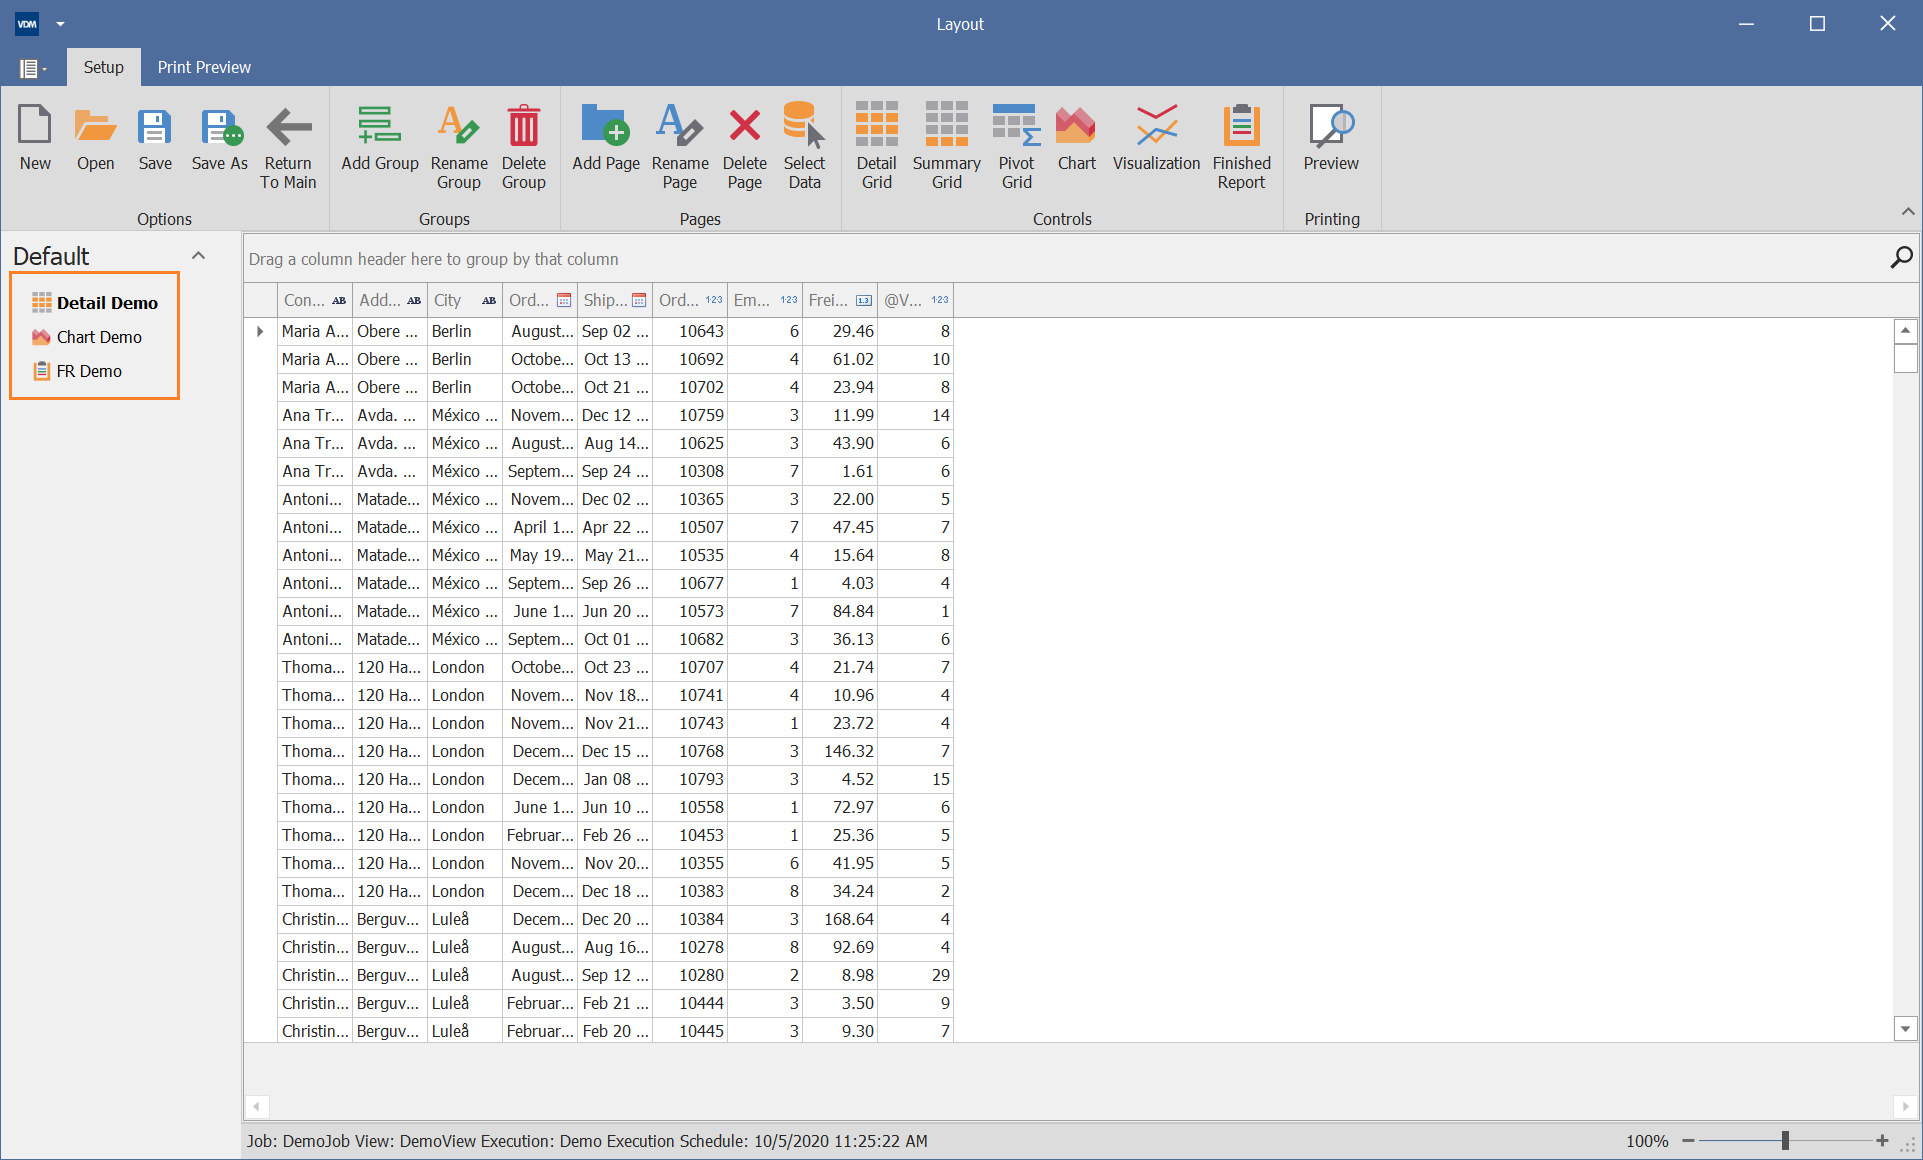
Task: Zoom out with the minus icon
Action: [x=1688, y=1140]
